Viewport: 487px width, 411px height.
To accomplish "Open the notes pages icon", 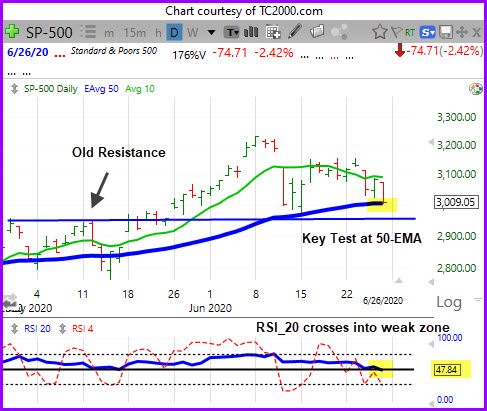I will click(x=317, y=32).
